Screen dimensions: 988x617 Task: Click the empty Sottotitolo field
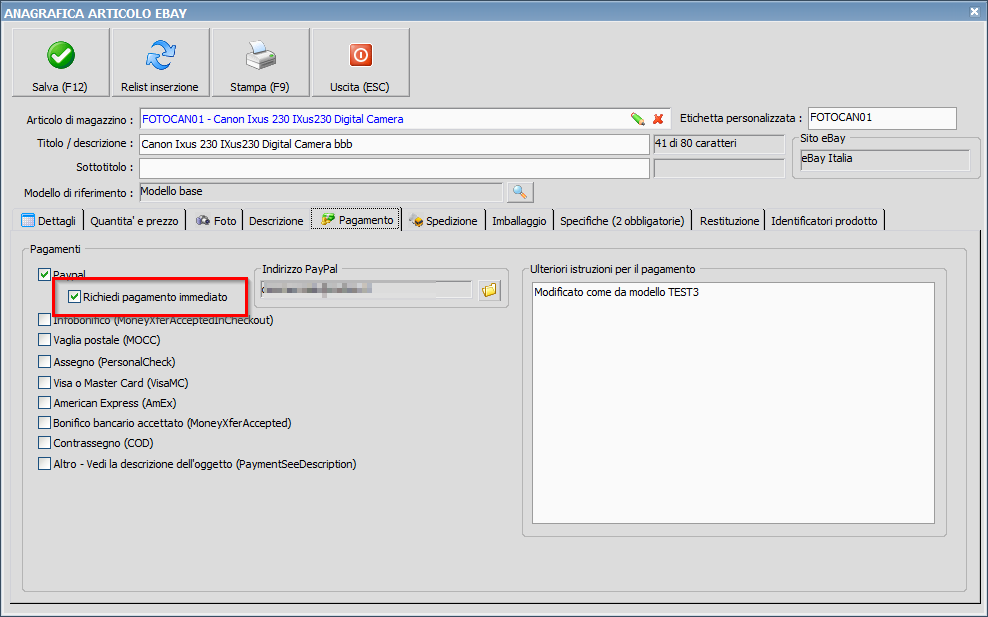tap(394, 168)
